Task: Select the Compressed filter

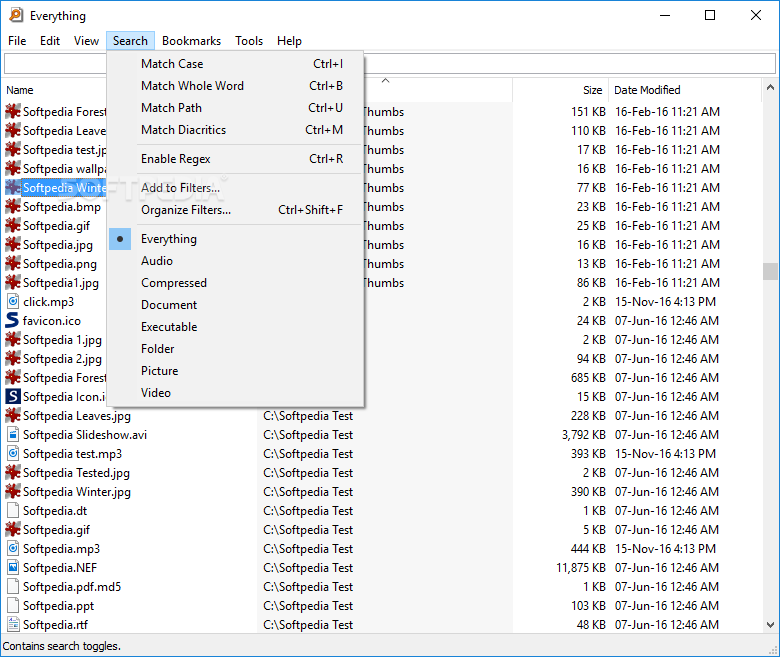Action: 235,282
